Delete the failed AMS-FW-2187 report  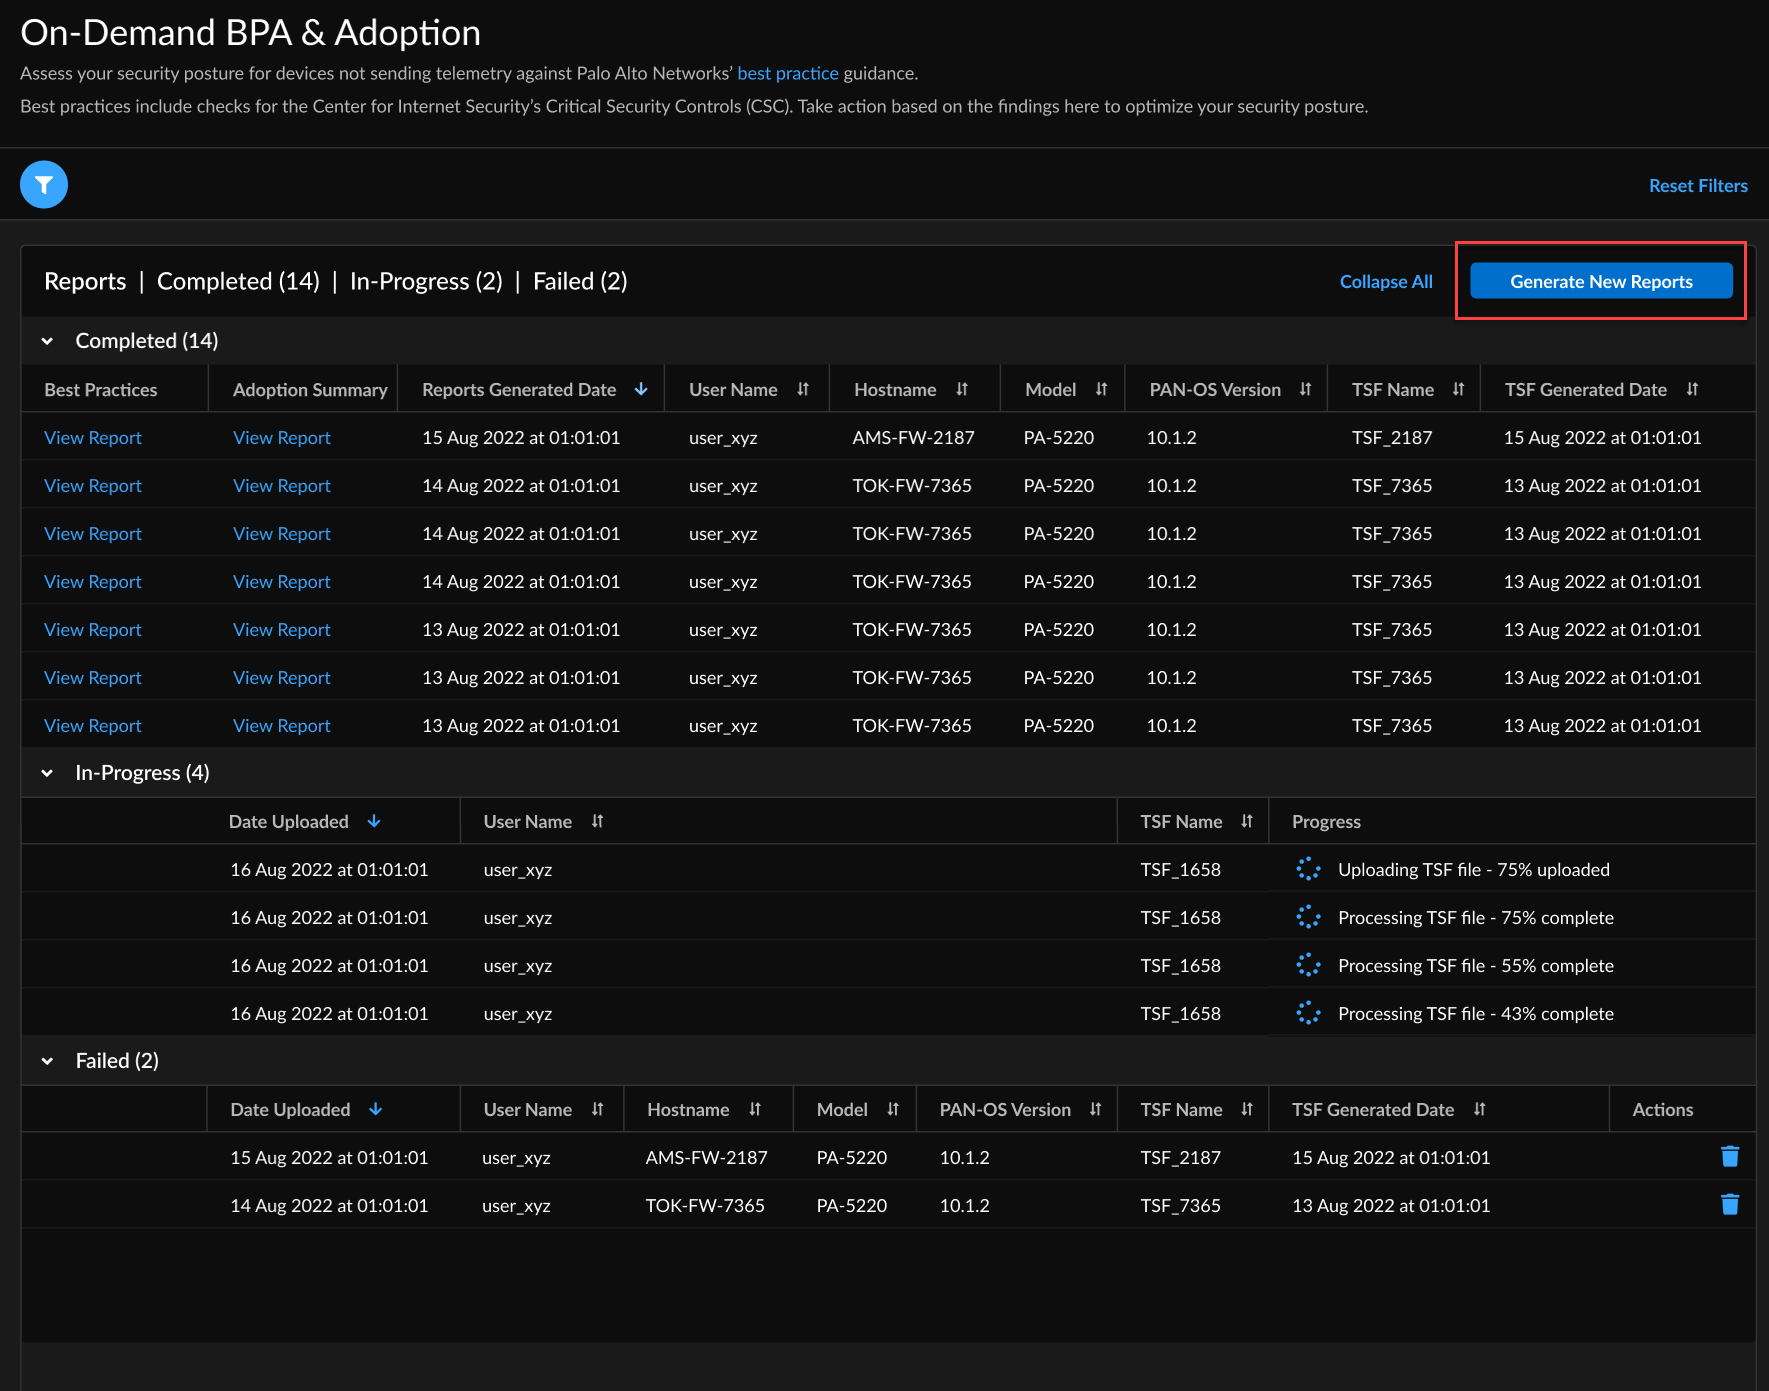1729,1157
